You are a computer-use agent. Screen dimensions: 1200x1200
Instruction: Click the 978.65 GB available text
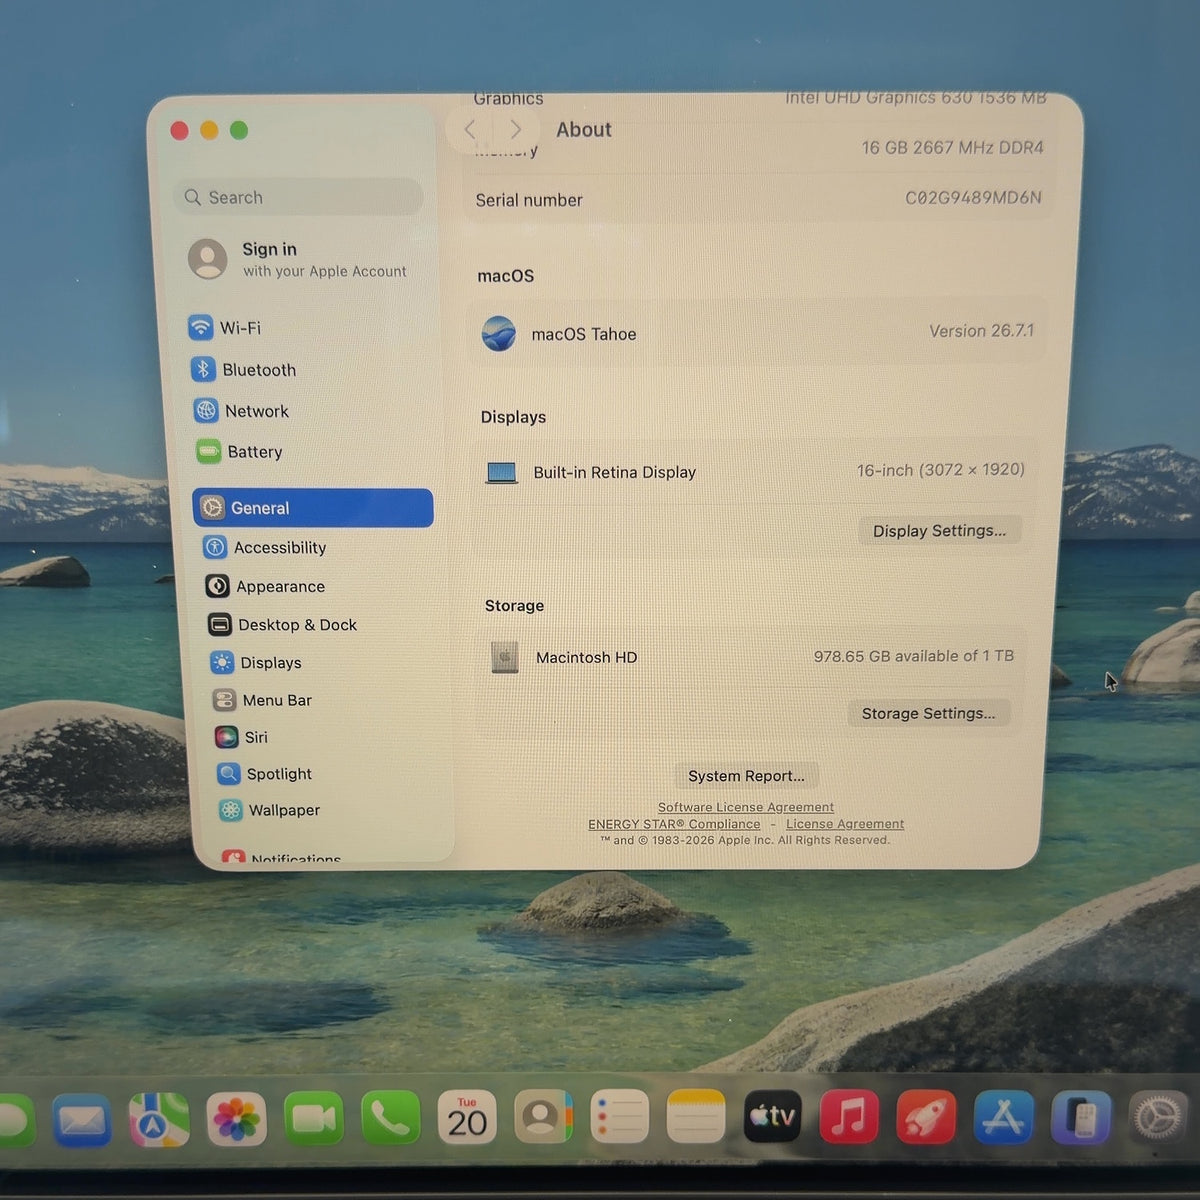click(914, 656)
